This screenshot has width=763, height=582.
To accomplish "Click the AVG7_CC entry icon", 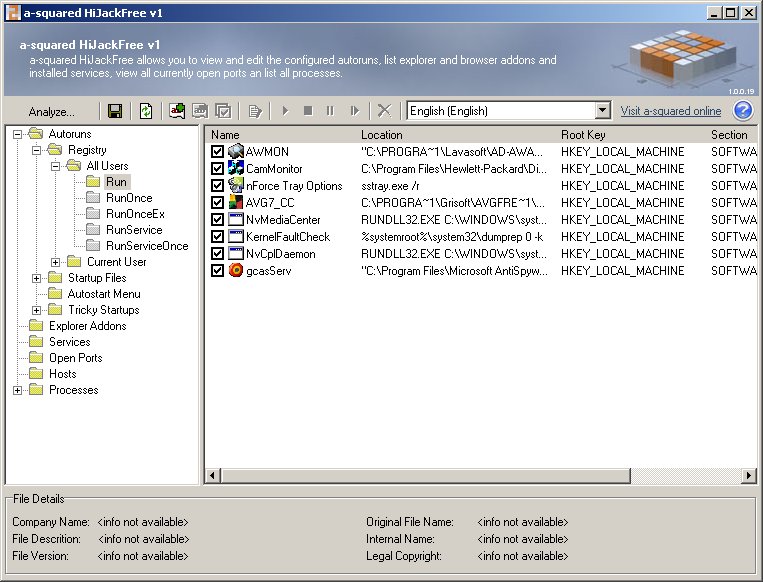I will pyautogui.click(x=236, y=203).
